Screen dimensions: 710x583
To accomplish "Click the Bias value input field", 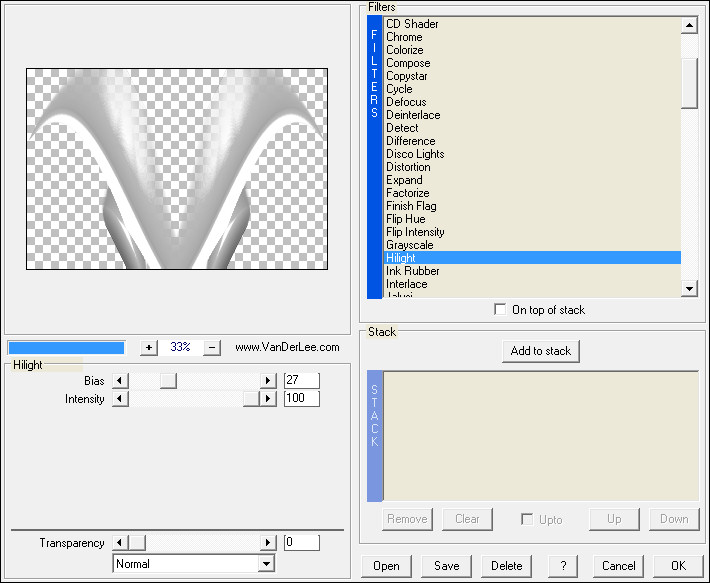I will 301,380.
